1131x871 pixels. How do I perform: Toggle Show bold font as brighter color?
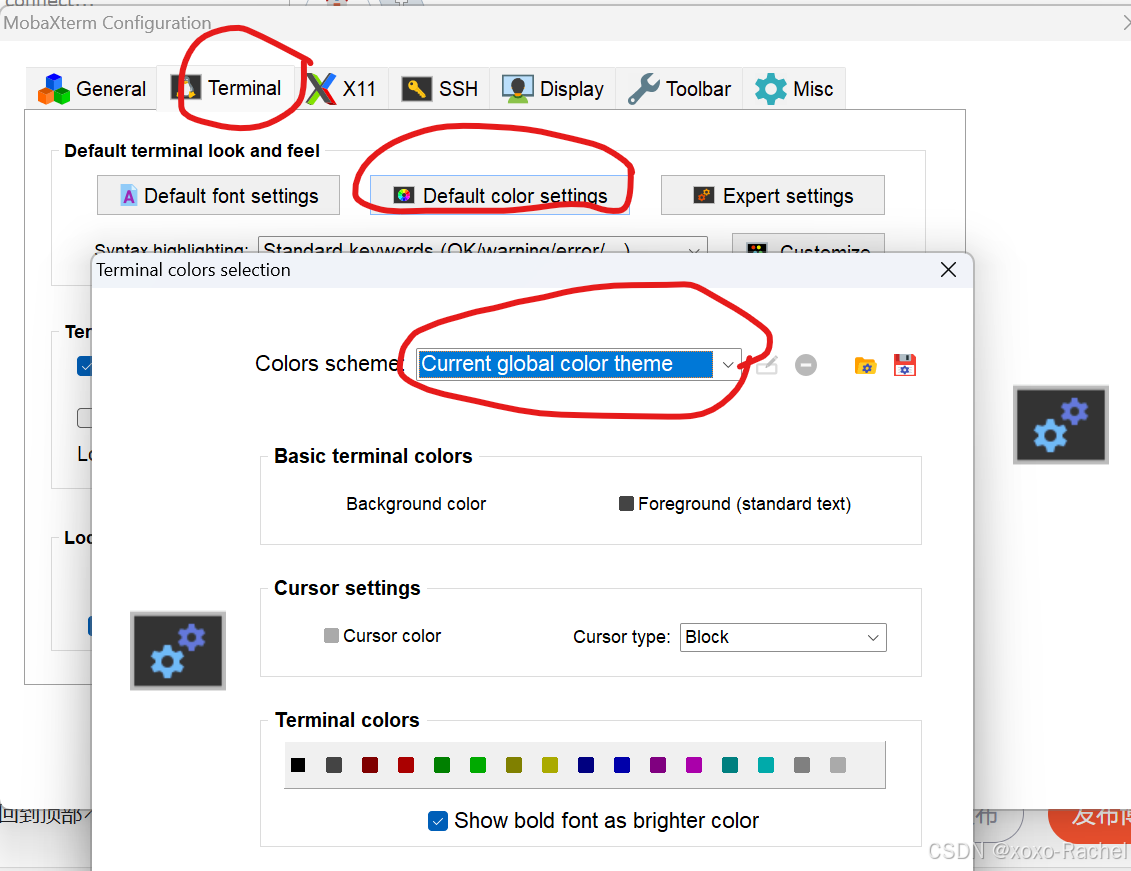[437, 821]
